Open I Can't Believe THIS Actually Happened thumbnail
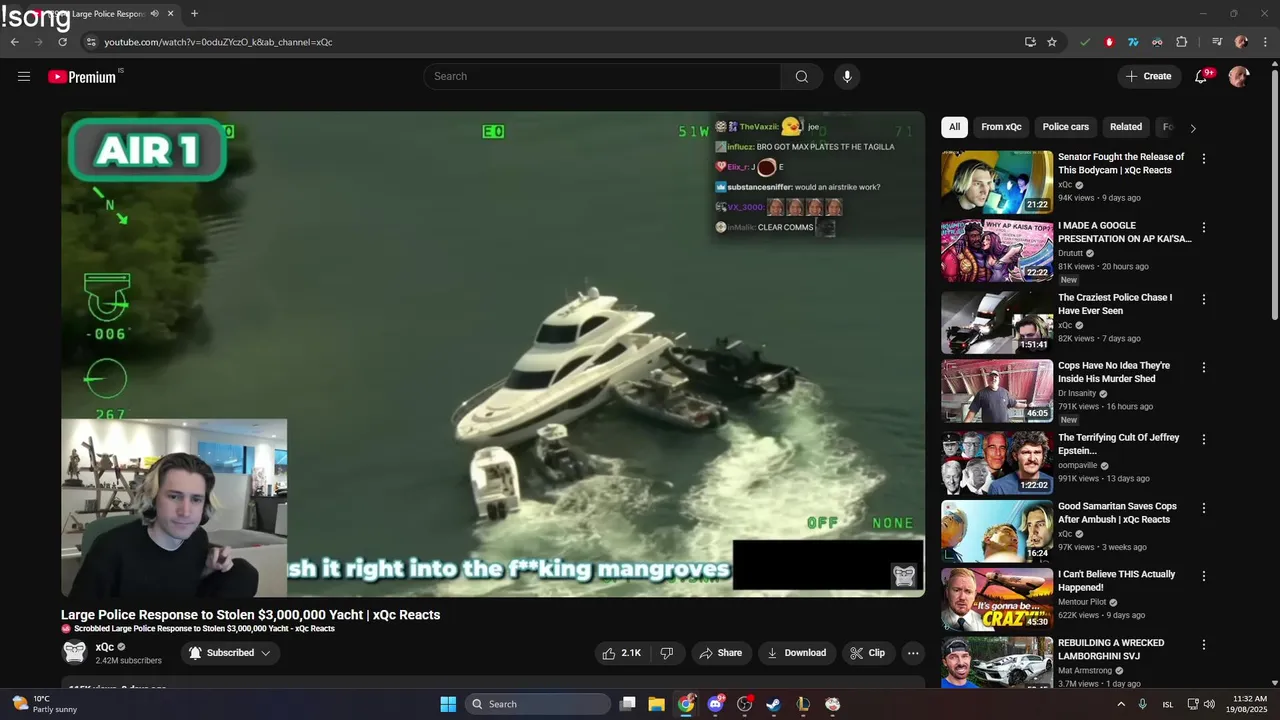This screenshot has width=1280, height=720. point(997,599)
